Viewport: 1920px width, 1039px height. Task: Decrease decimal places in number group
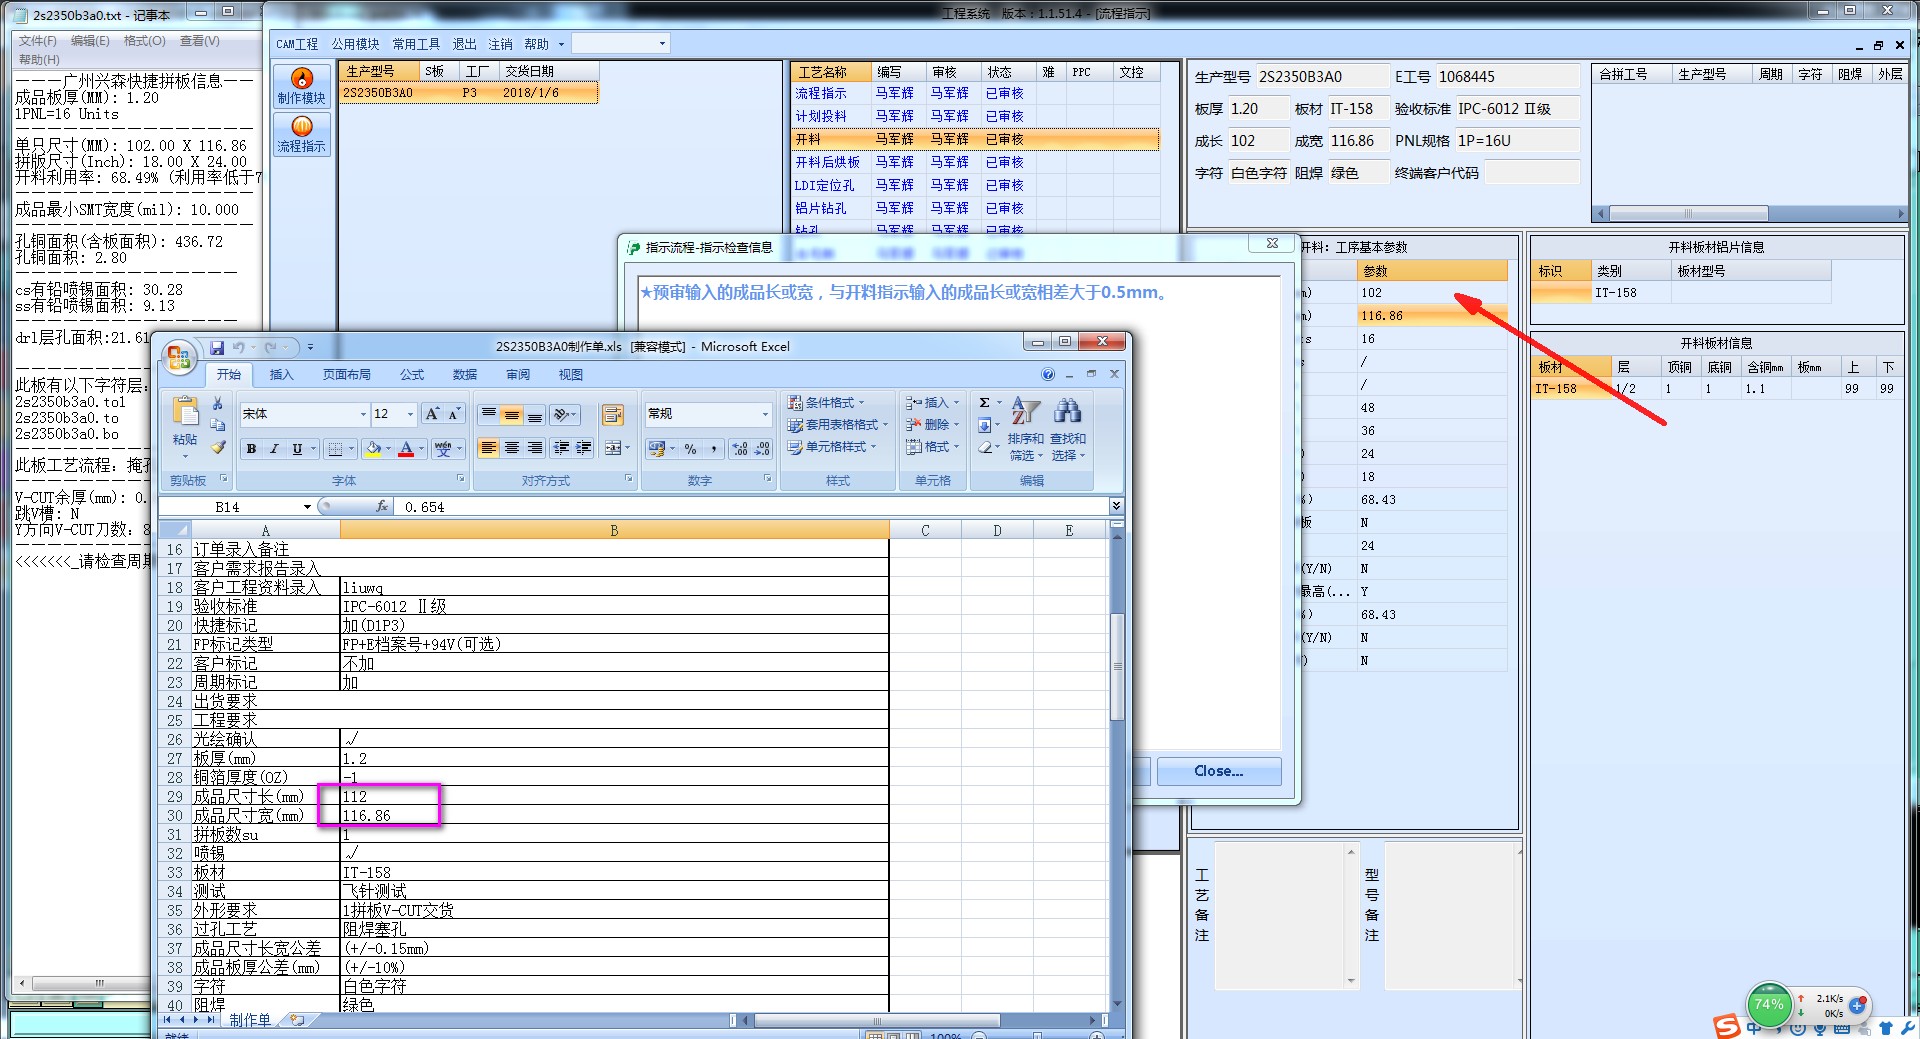[x=762, y=449]
